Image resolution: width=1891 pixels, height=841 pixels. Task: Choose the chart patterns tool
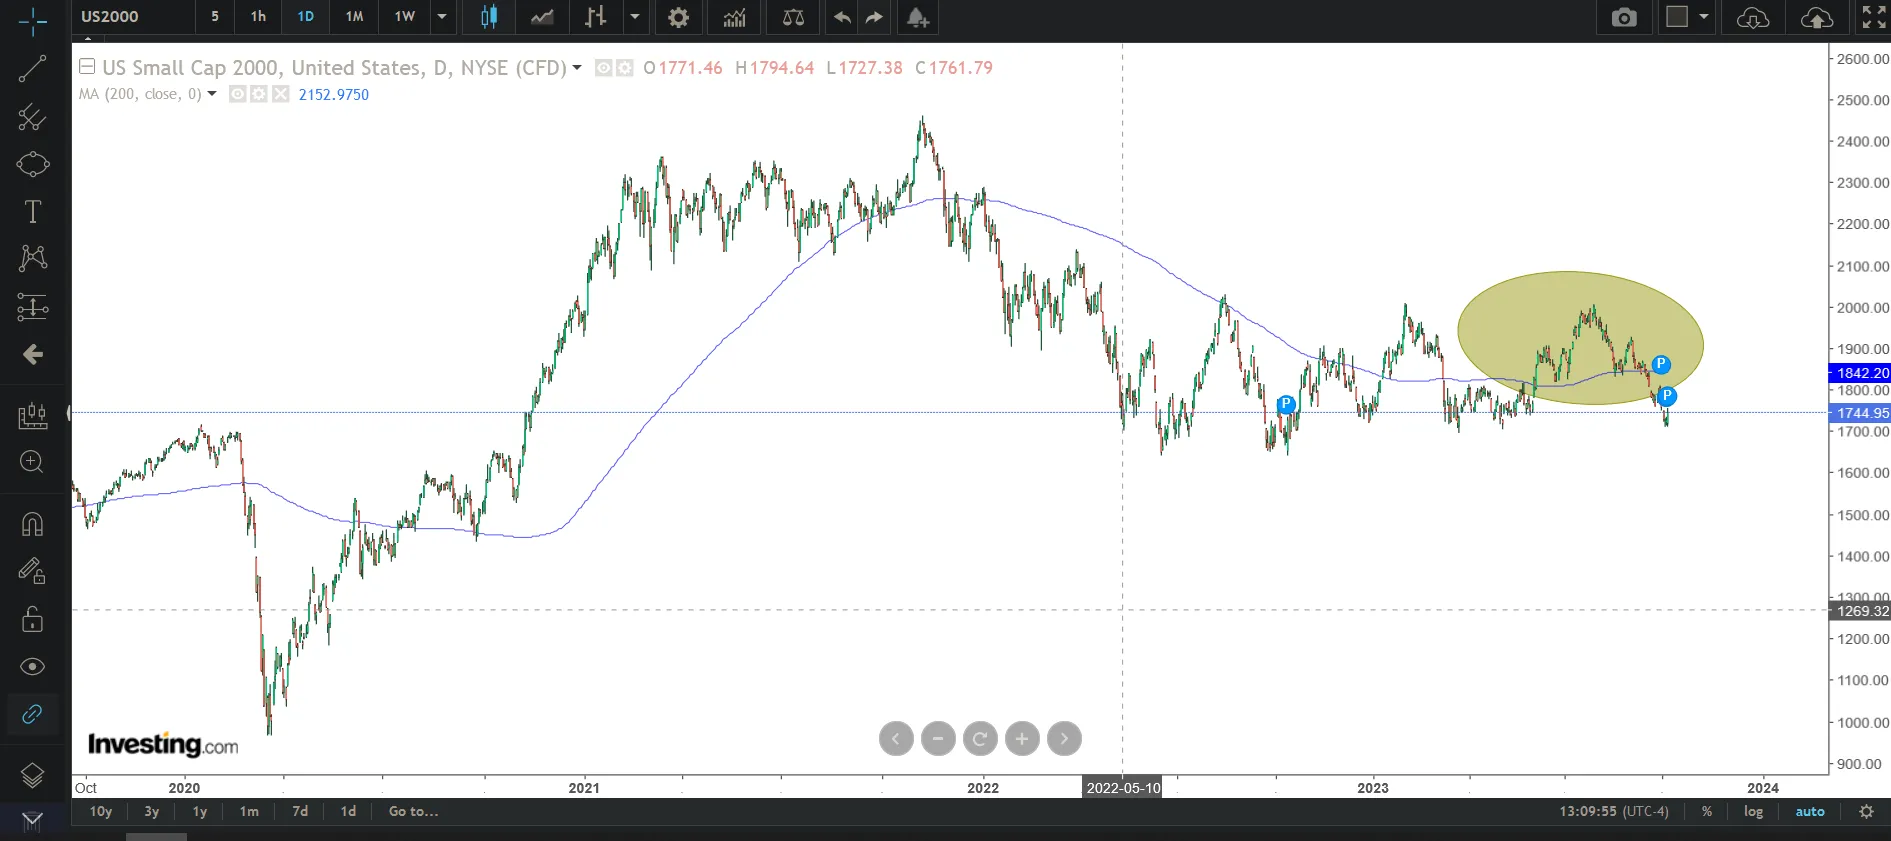(32, 258)
